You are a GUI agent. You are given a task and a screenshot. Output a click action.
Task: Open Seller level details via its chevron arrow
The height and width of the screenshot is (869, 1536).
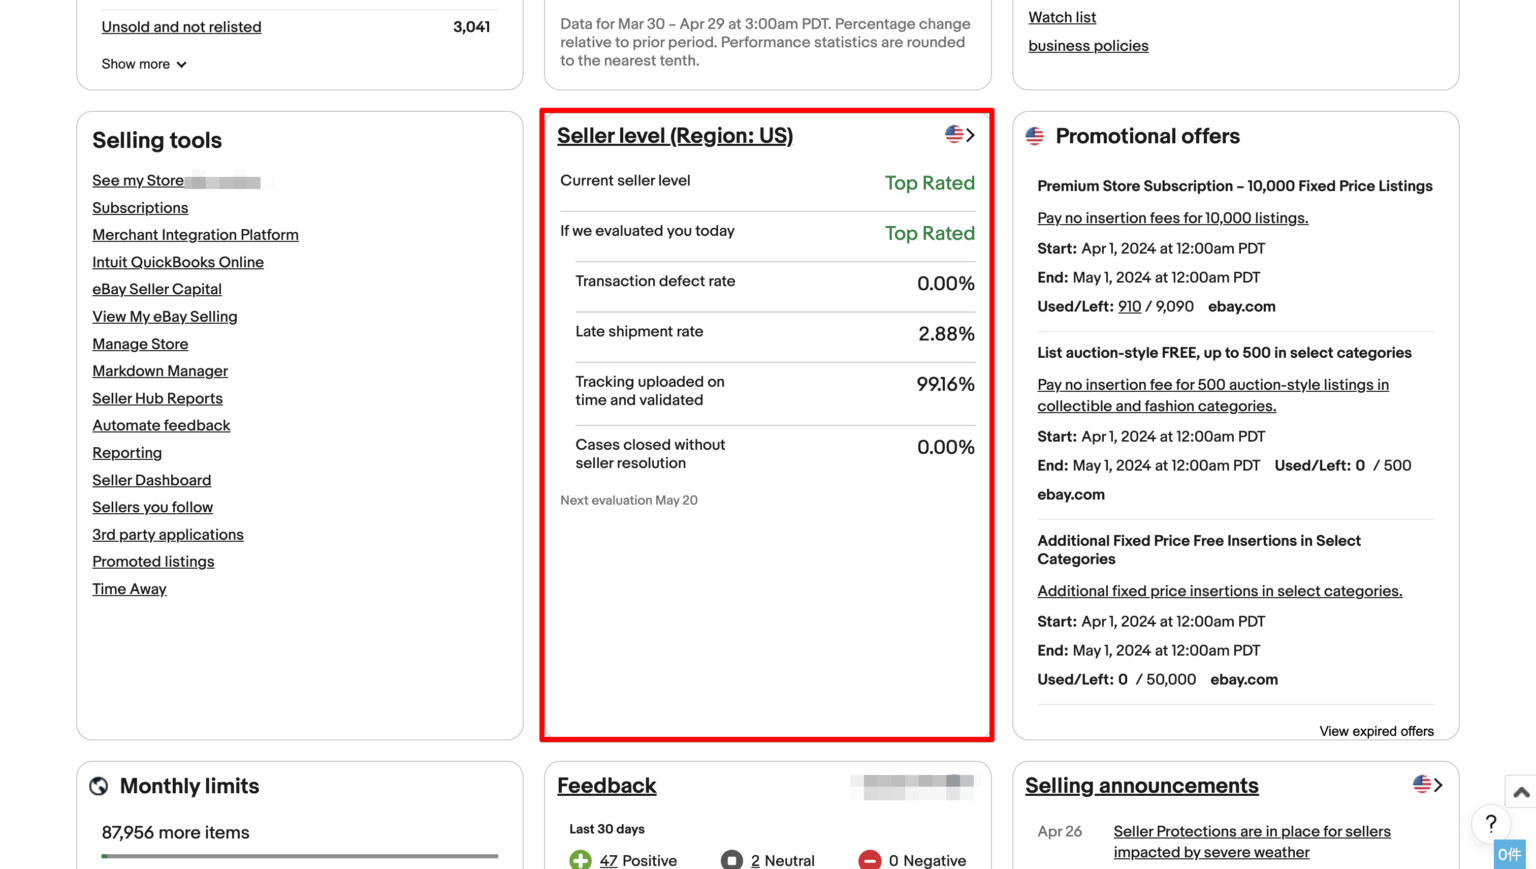coord(969,134)
